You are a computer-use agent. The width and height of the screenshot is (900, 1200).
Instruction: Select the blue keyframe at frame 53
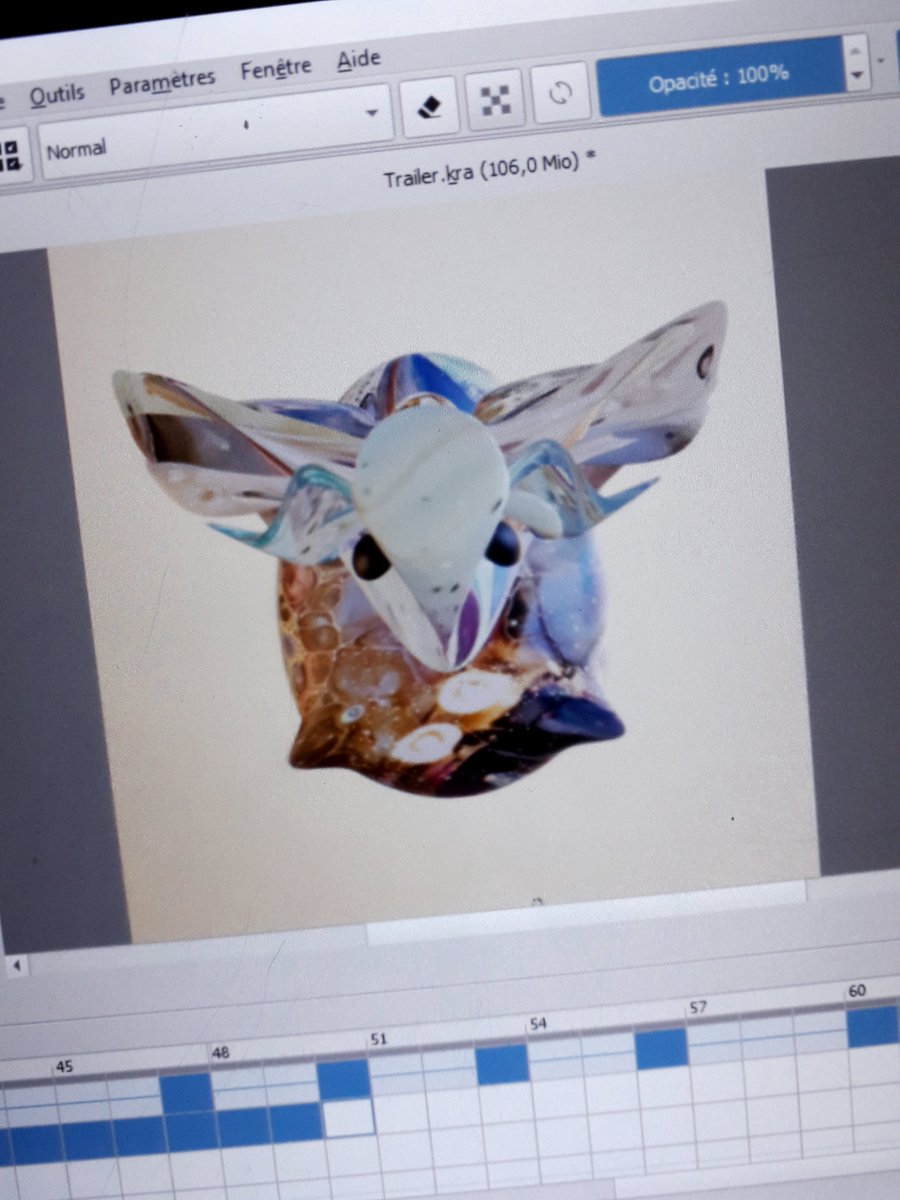(x=502, y=1064)
